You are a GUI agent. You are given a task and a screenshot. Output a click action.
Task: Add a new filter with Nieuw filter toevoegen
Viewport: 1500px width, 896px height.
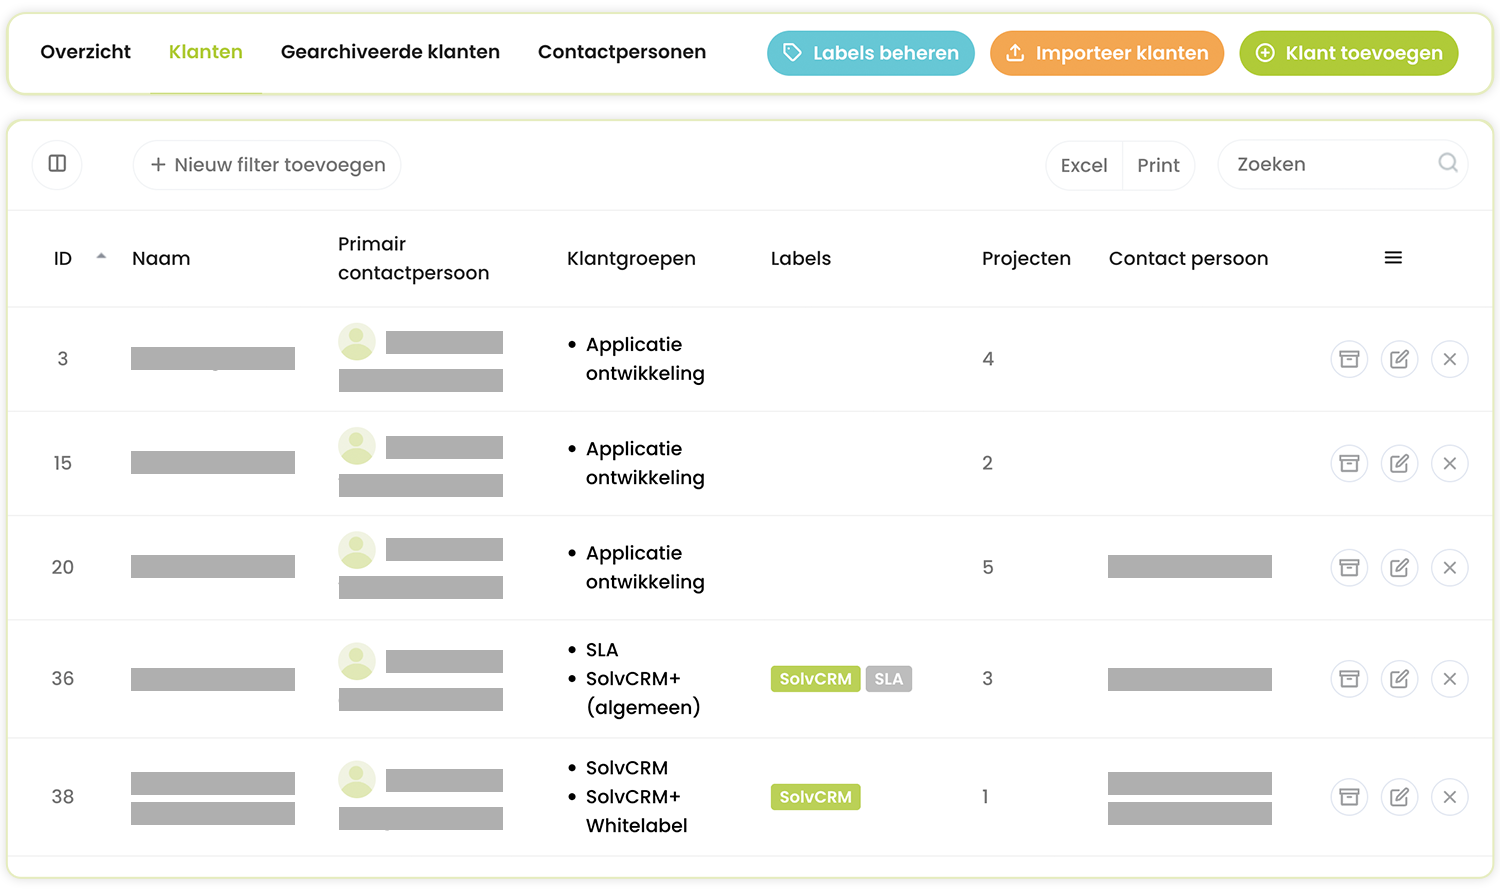pos(267,165)
